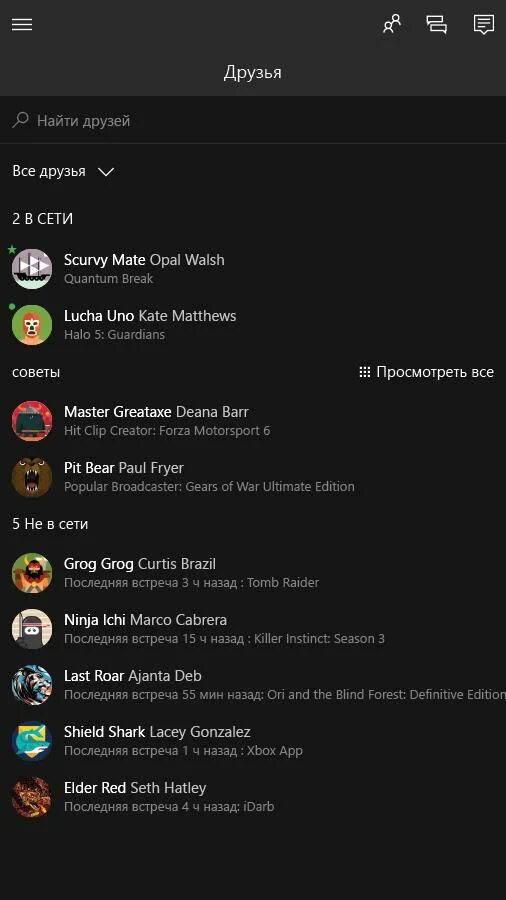This screenshot has height=900, width=506.
Task: Open the messages icon
Action: [484, 24]
